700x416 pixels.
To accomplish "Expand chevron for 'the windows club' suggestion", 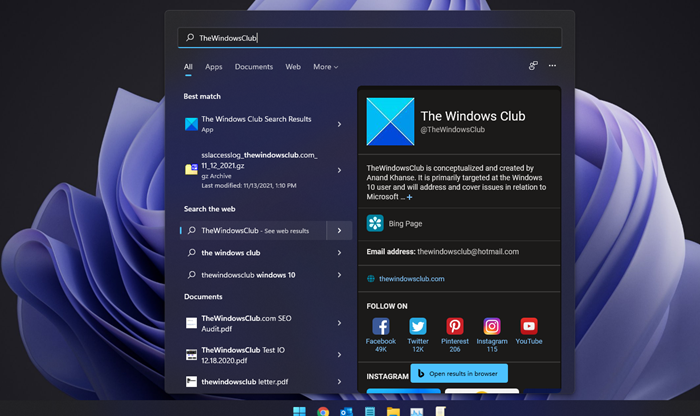I will [x=339, y=253].
